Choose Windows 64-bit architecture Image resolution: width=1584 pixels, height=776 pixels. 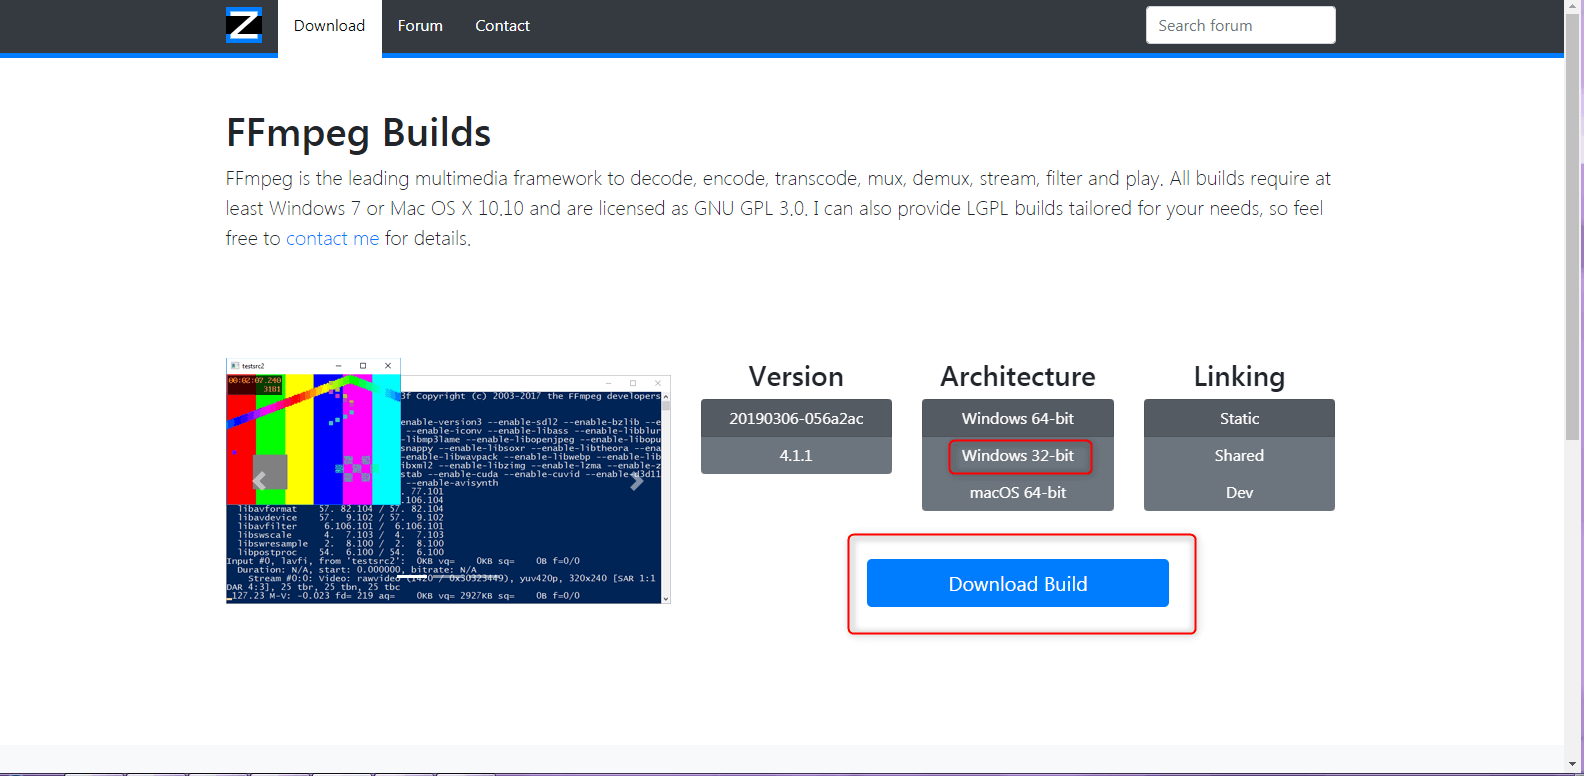pos(1017,418)
